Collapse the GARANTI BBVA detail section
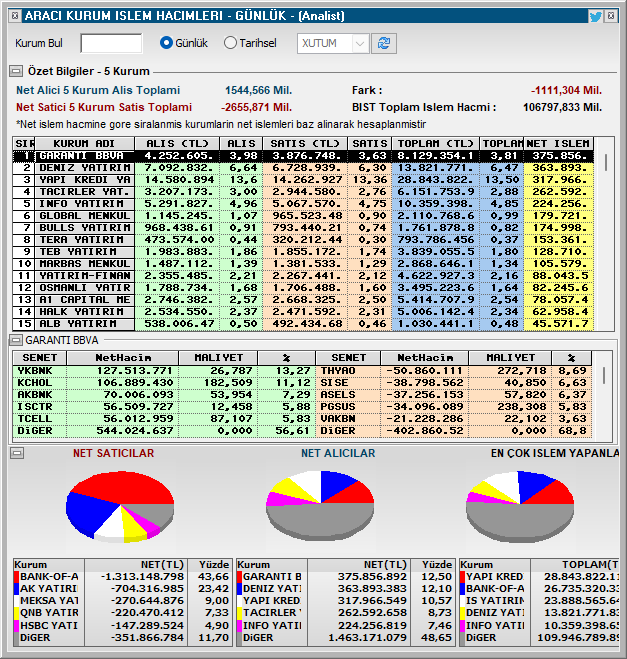627x659 pixels. [x=16, y=340]
